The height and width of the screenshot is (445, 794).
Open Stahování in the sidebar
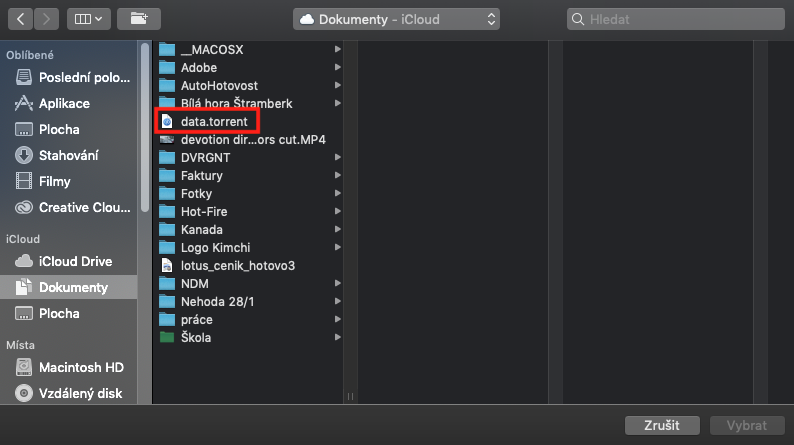68,155
